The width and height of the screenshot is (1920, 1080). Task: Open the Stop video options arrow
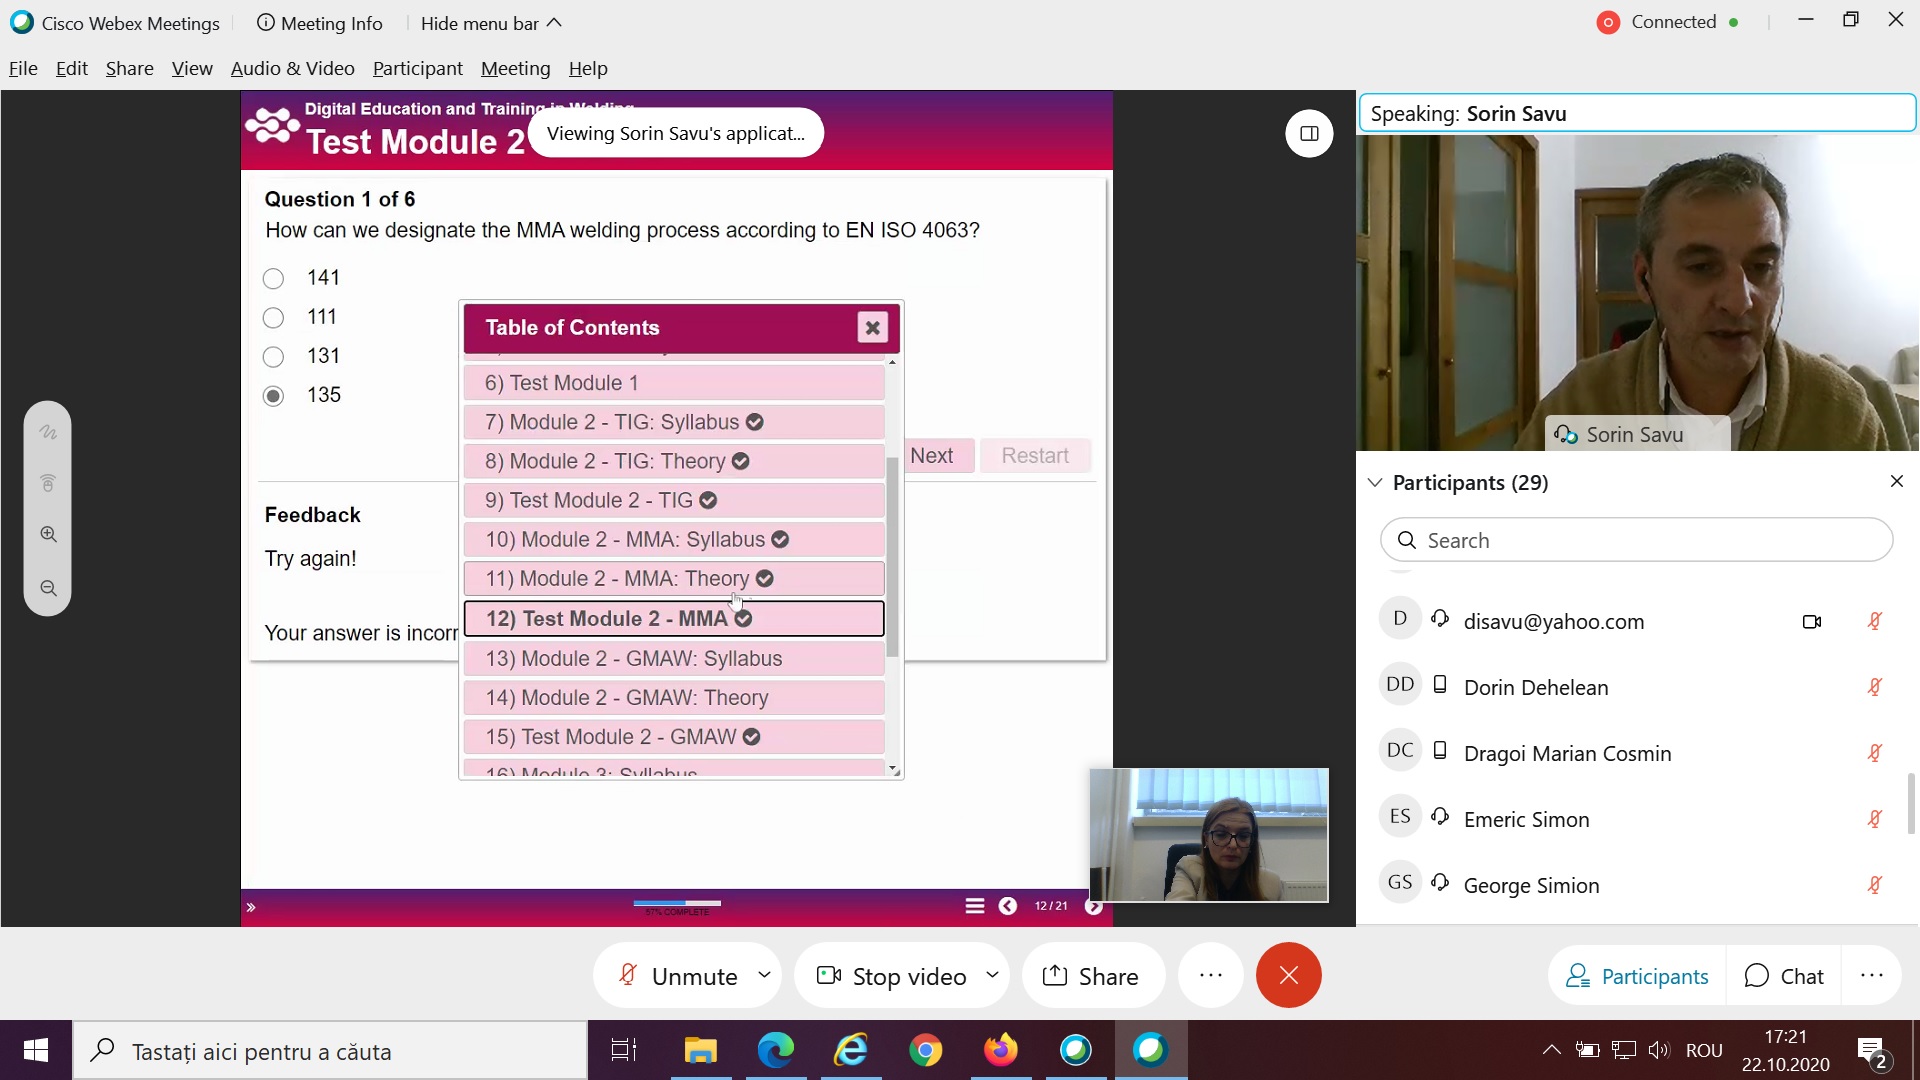pos(992,974)
